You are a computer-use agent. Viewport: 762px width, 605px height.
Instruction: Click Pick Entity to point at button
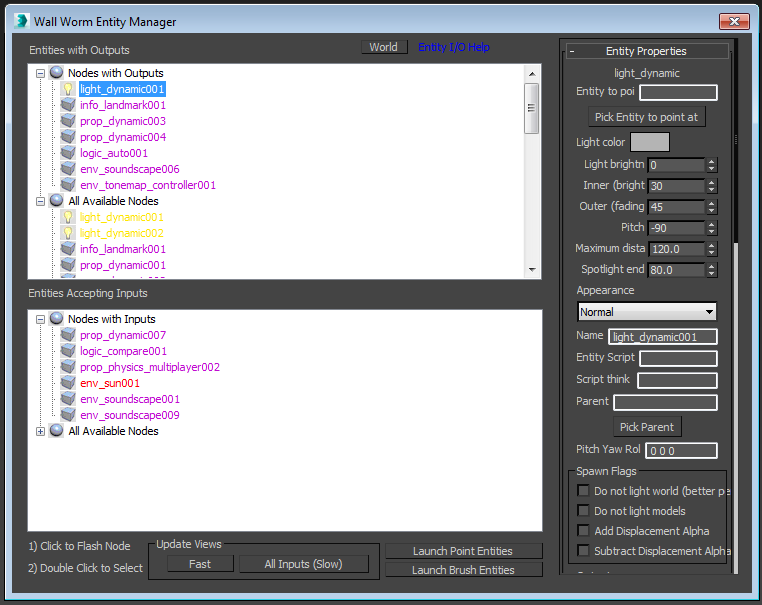646,117
